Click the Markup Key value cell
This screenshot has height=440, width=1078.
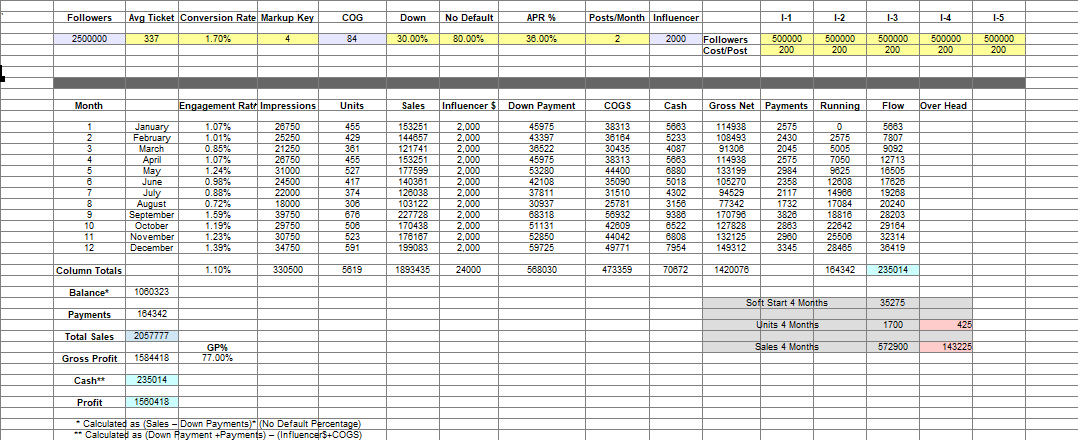tap(287, 39)
